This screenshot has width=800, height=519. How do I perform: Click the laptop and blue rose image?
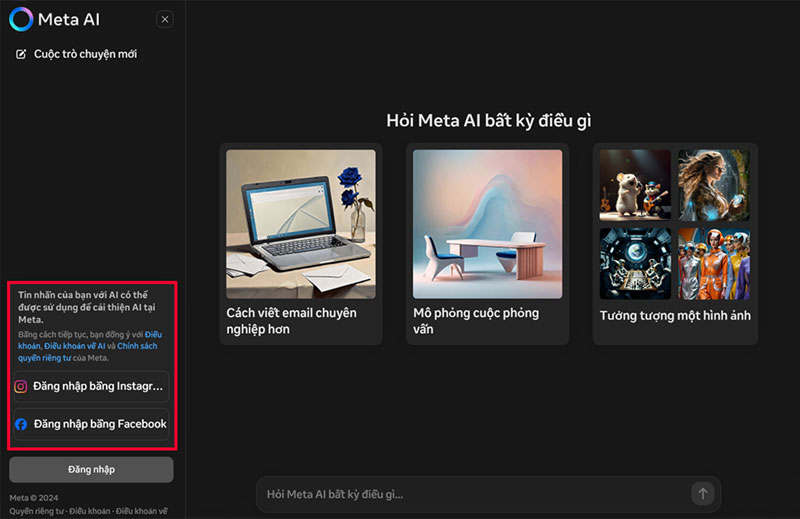(x=301, y=220)
